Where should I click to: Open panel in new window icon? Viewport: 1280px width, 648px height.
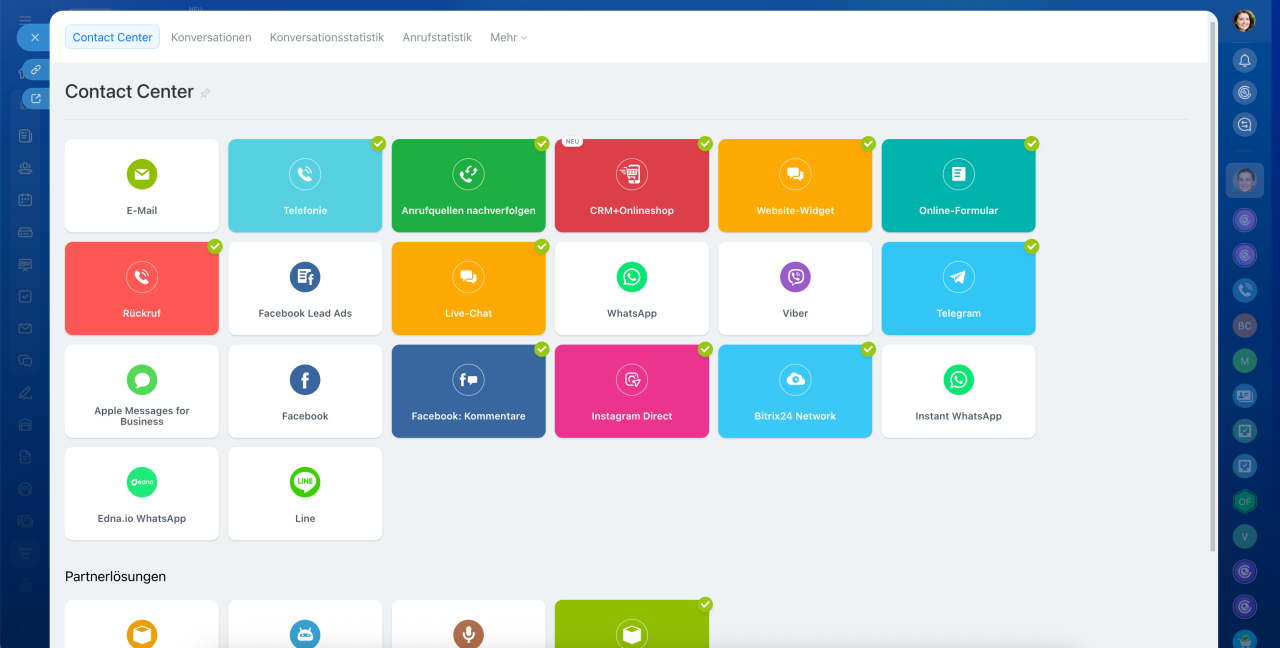coord(35,98)
